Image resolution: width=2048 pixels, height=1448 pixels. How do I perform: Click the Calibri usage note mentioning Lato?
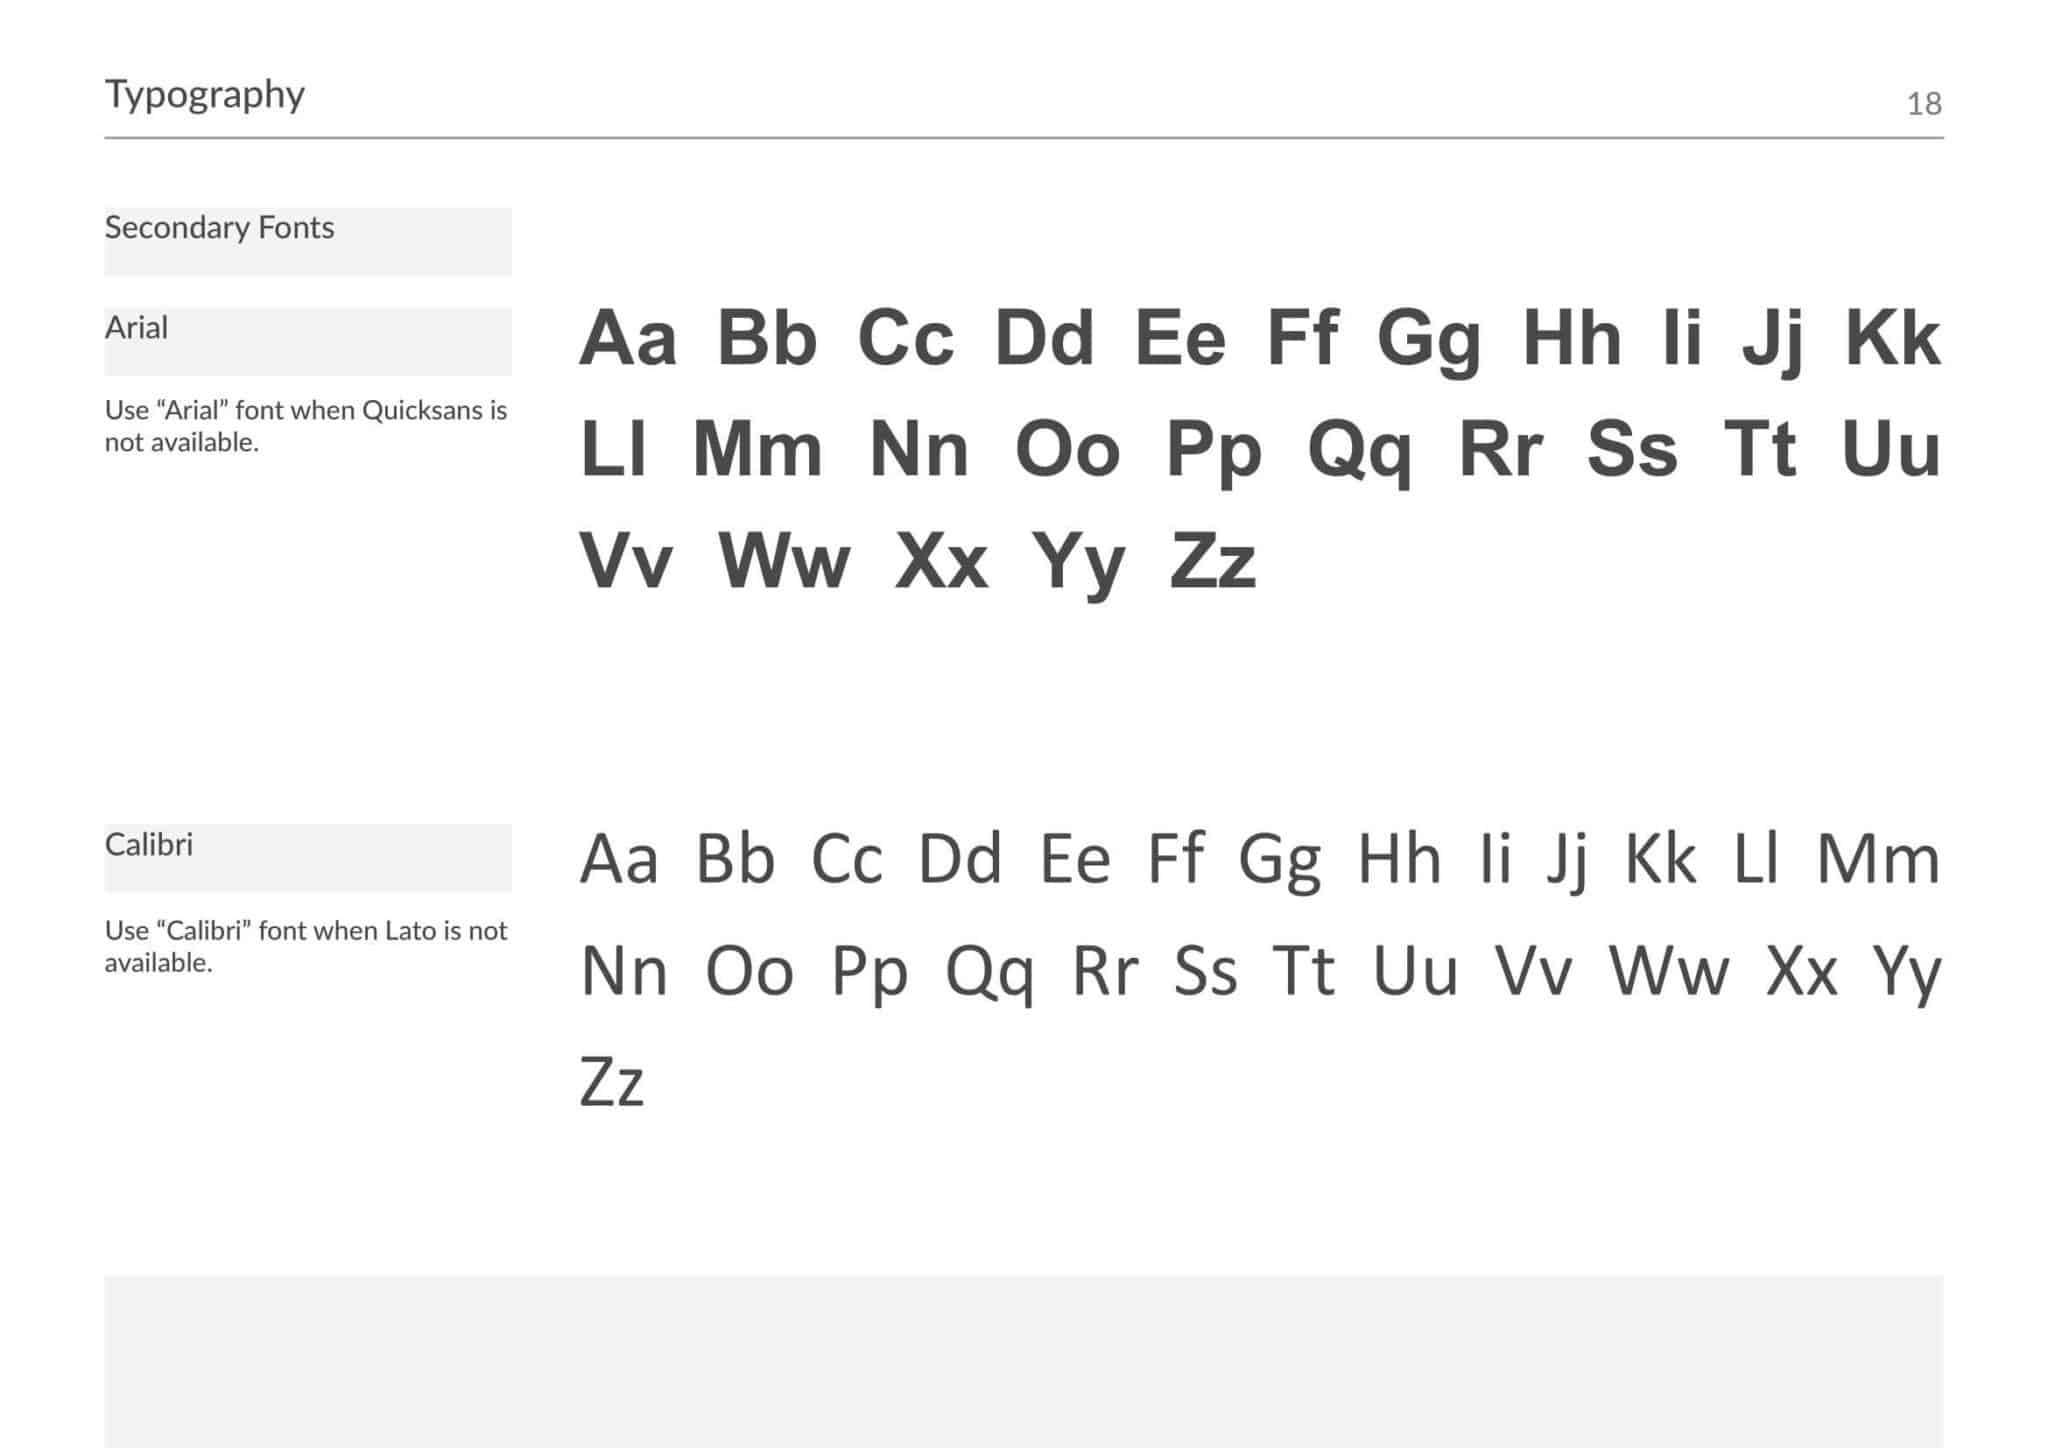tap(306, 946)
